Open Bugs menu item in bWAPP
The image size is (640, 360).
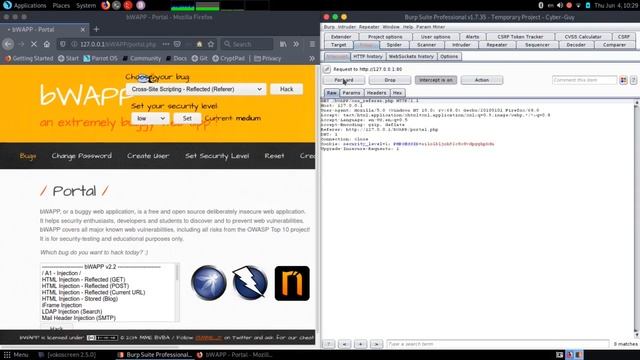tap(28, 156)
